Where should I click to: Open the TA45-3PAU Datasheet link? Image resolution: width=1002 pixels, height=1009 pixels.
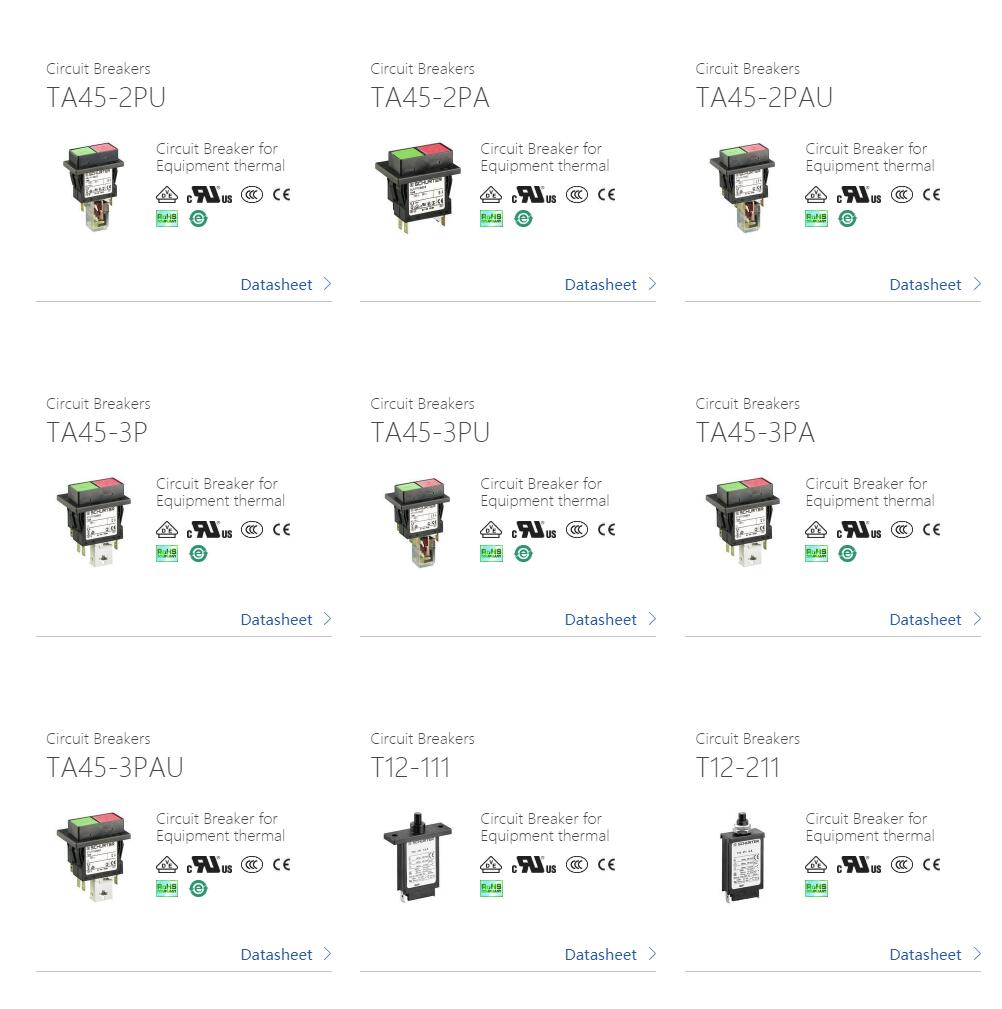click(x=276, y=954)
